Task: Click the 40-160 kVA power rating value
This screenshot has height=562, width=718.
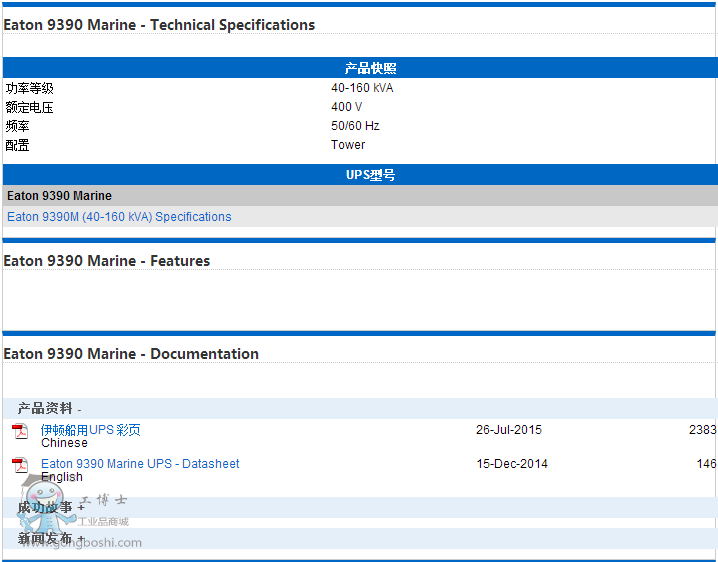Action: (362, 88)
